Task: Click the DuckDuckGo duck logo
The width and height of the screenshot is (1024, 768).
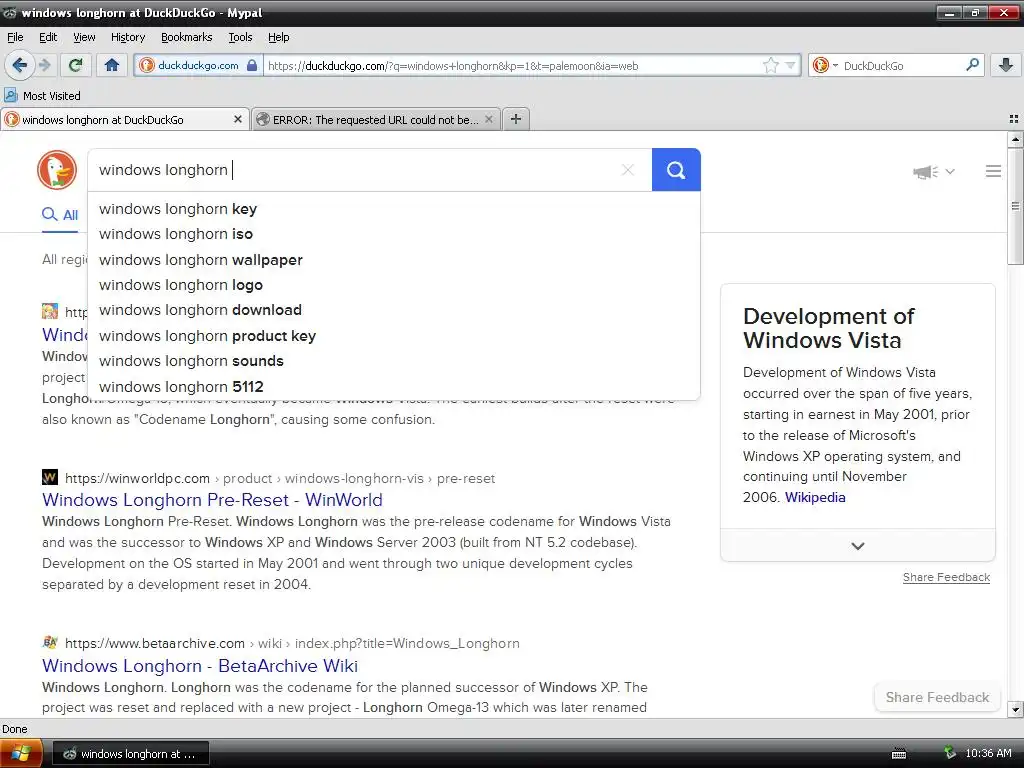Action: pos(57,170)
